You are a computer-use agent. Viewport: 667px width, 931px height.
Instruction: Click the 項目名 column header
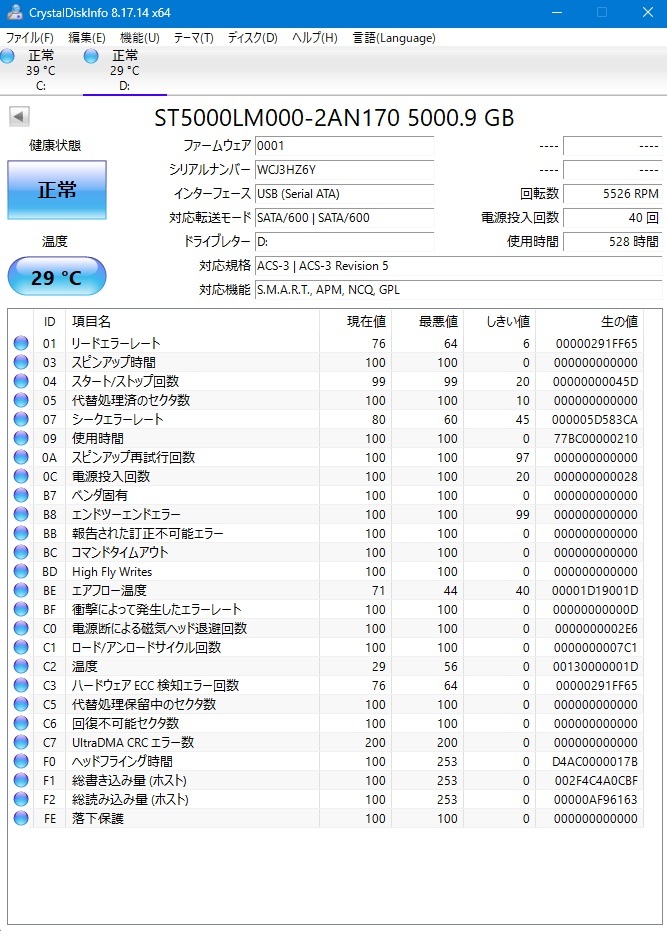[192, 321]
